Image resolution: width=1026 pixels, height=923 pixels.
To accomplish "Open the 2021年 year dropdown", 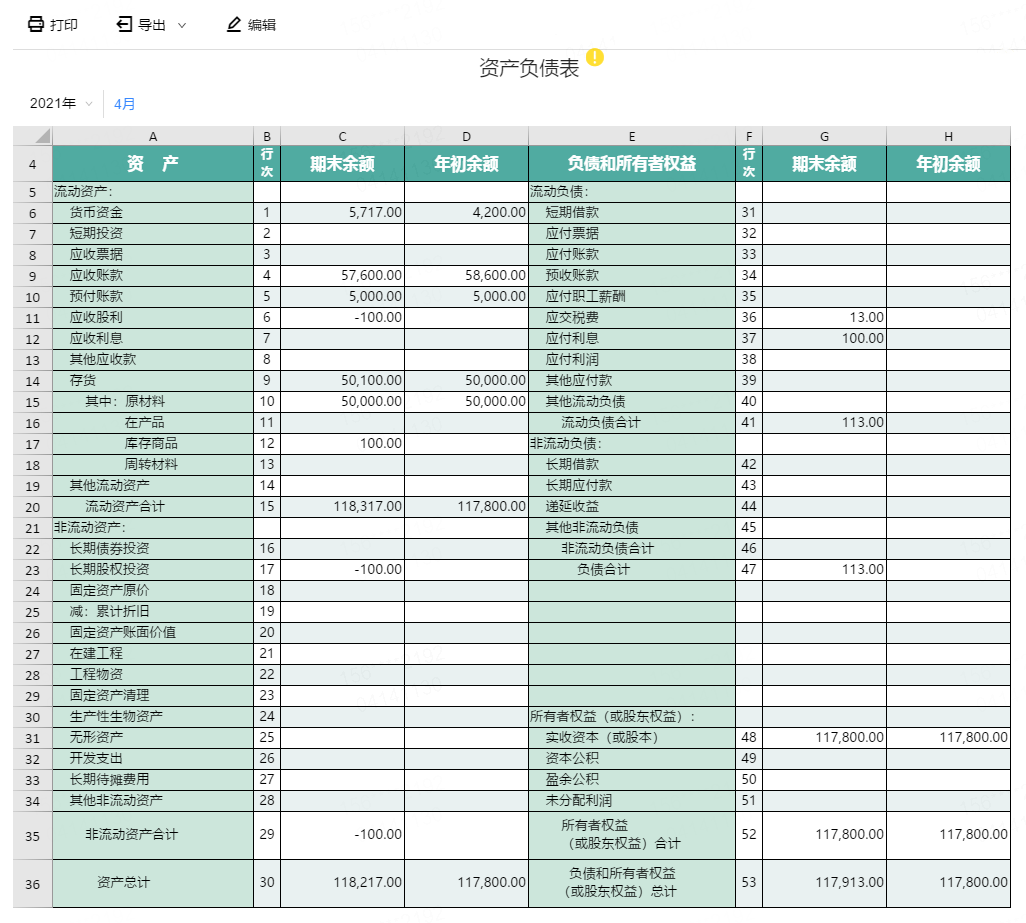I will [60, 103].
